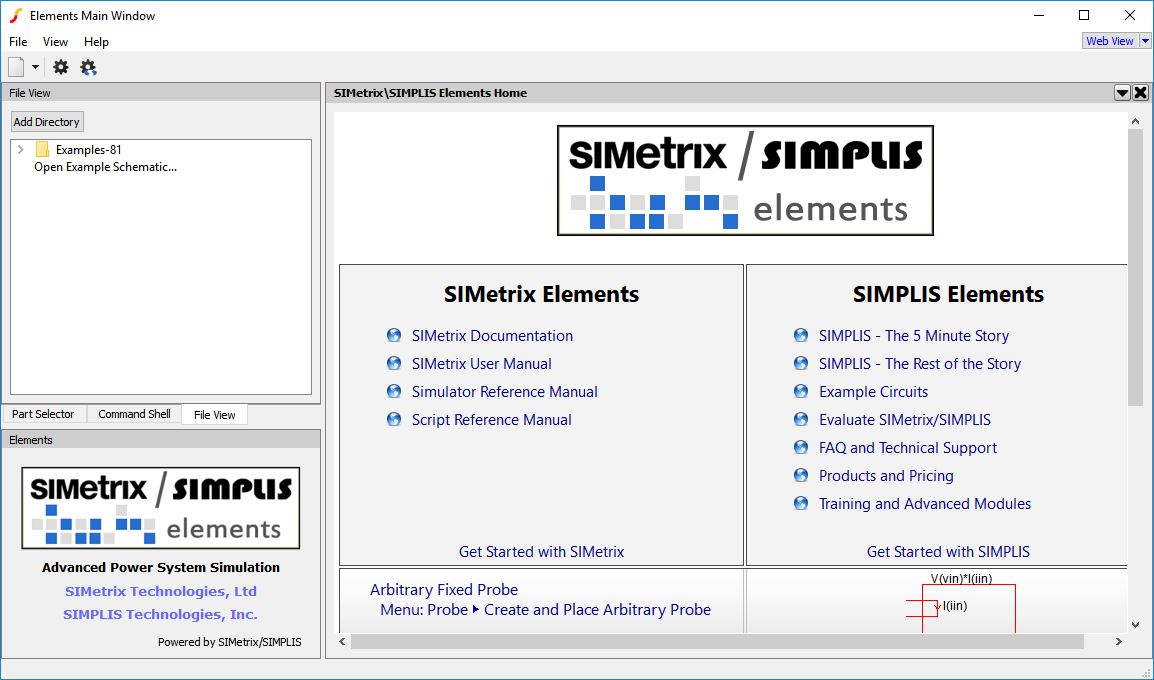Open SIMPLIS - The 5 Minute Story link
This screenshot has width=1154, height=680.
(914, 336)
